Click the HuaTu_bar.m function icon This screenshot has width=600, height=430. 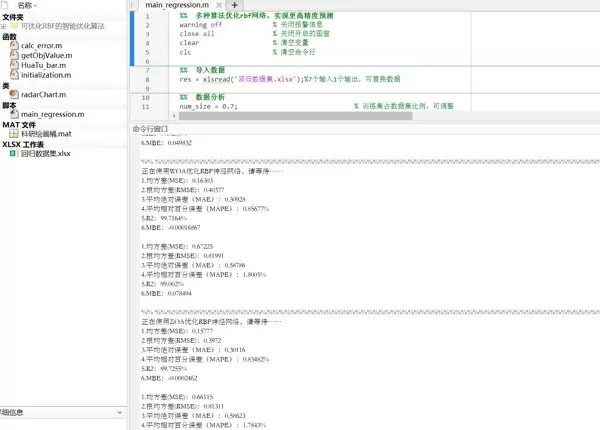click(13, 65)
